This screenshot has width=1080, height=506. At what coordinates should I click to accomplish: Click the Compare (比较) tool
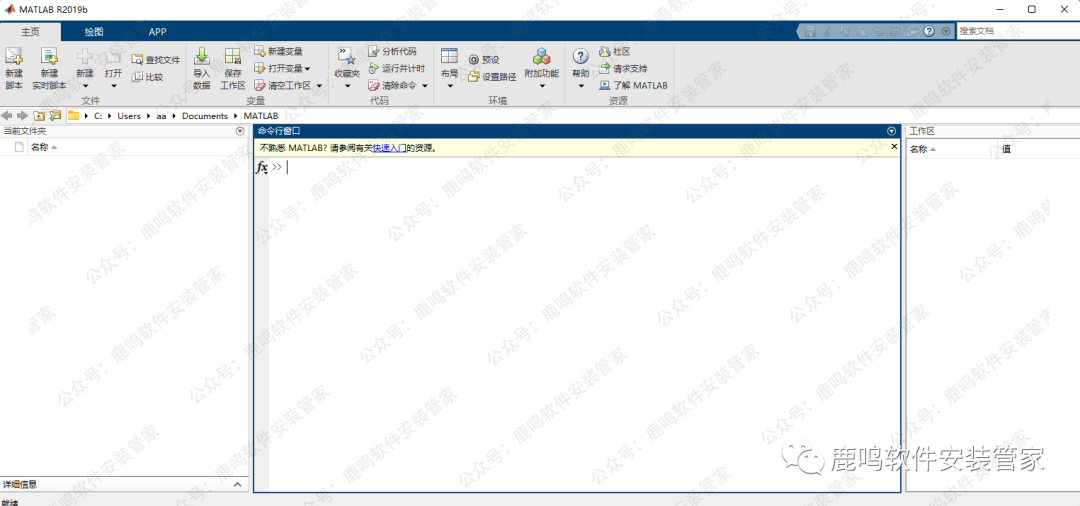pos(147,76)
